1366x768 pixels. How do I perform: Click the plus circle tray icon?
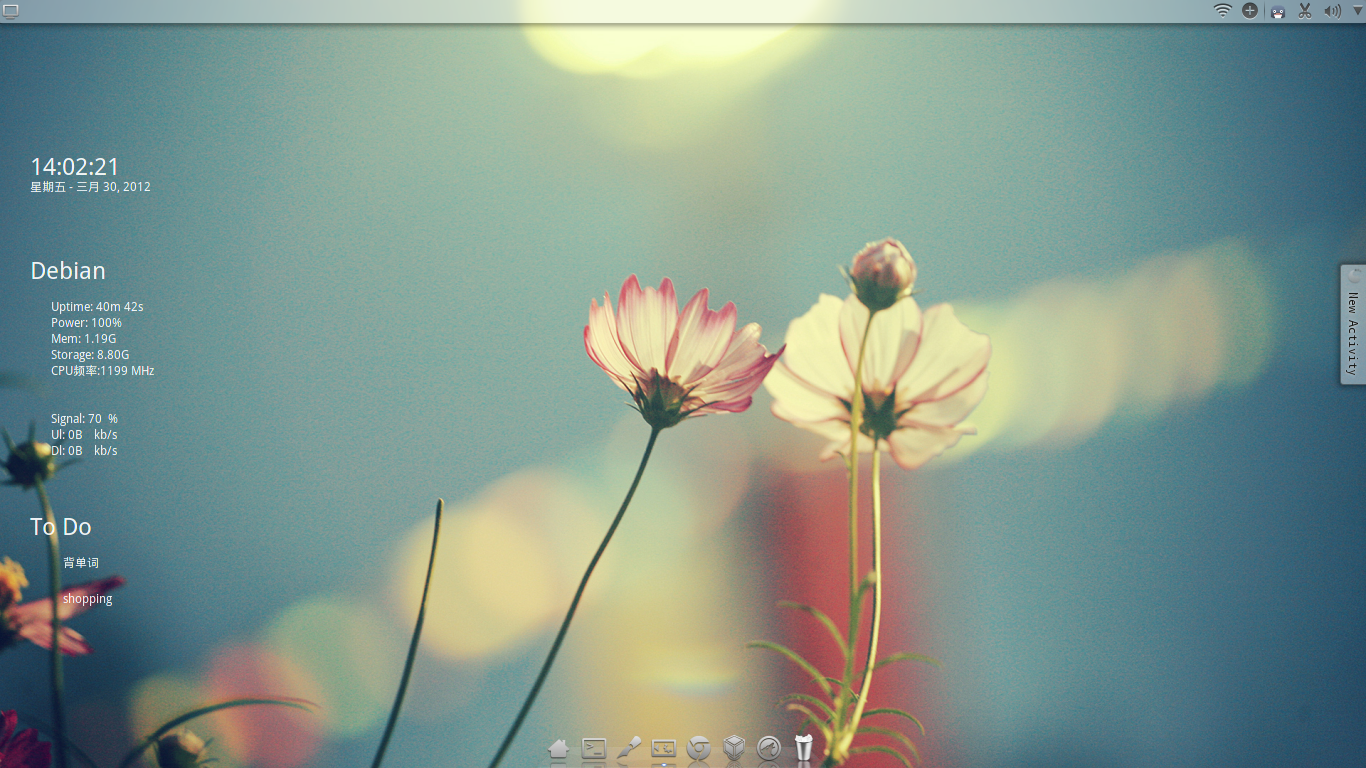pos(1250,11)
